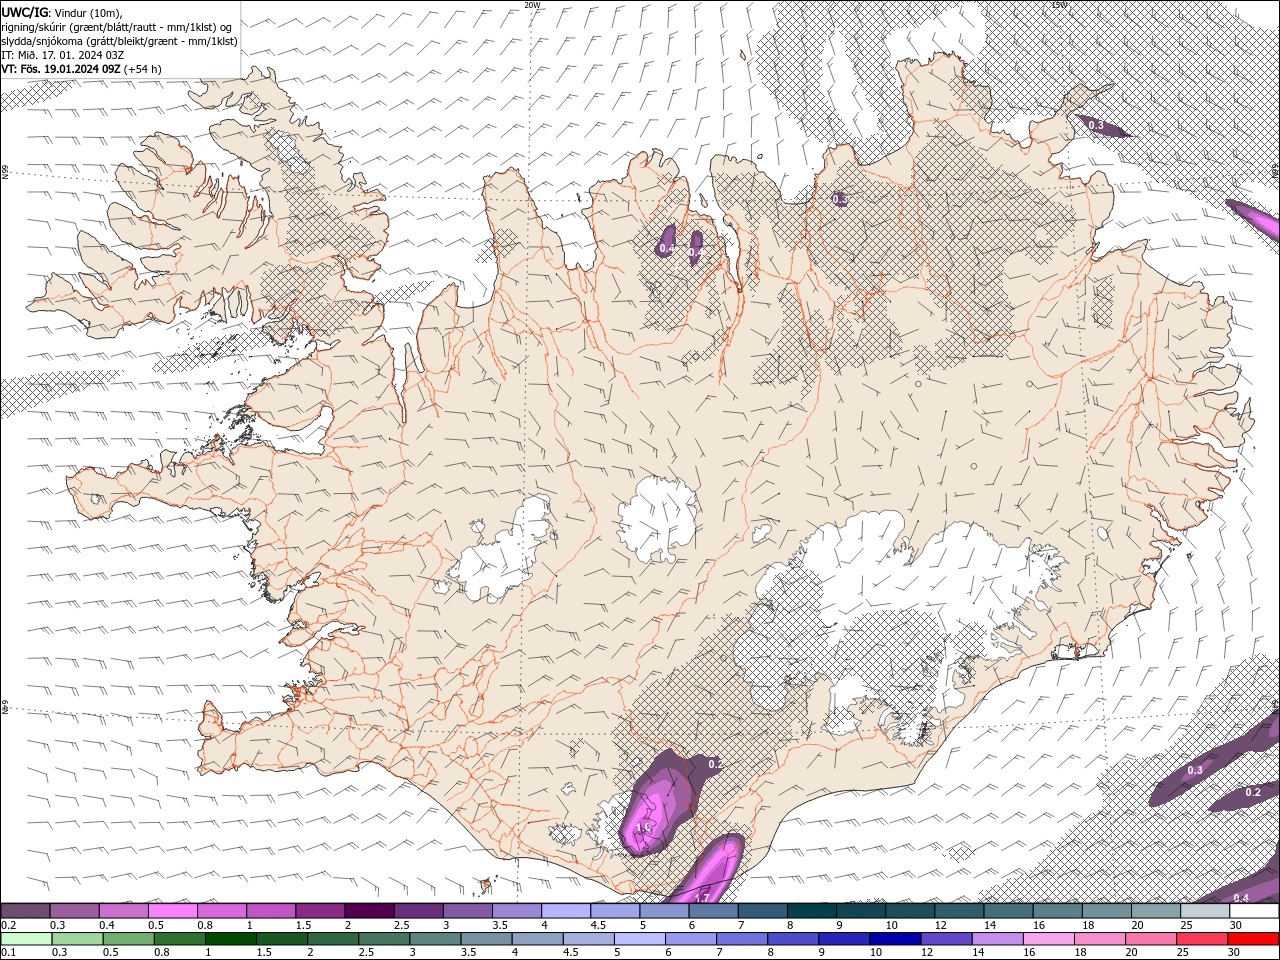1280x960 pixels.
Task: Click the 'slydda/snjókoma (grátt/bleikt/grænt - mm/1klst)' line
Action: [119, 41]
